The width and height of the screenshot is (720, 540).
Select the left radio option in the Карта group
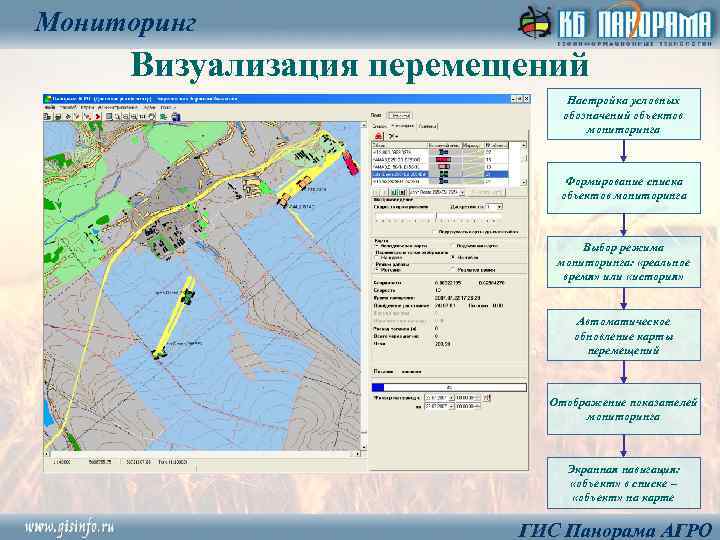coord(377,246)
